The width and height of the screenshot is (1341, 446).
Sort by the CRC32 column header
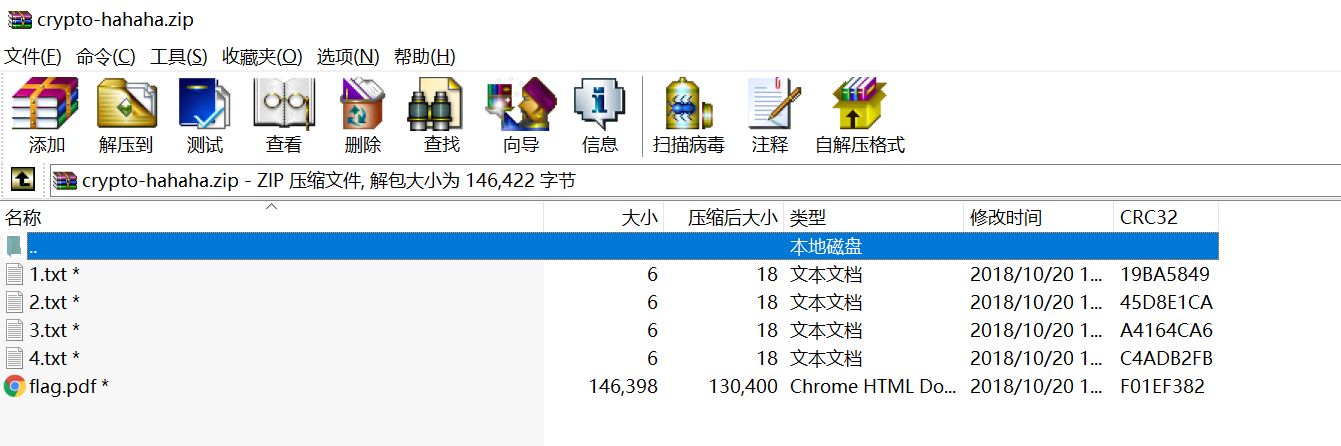point(1166,218)
